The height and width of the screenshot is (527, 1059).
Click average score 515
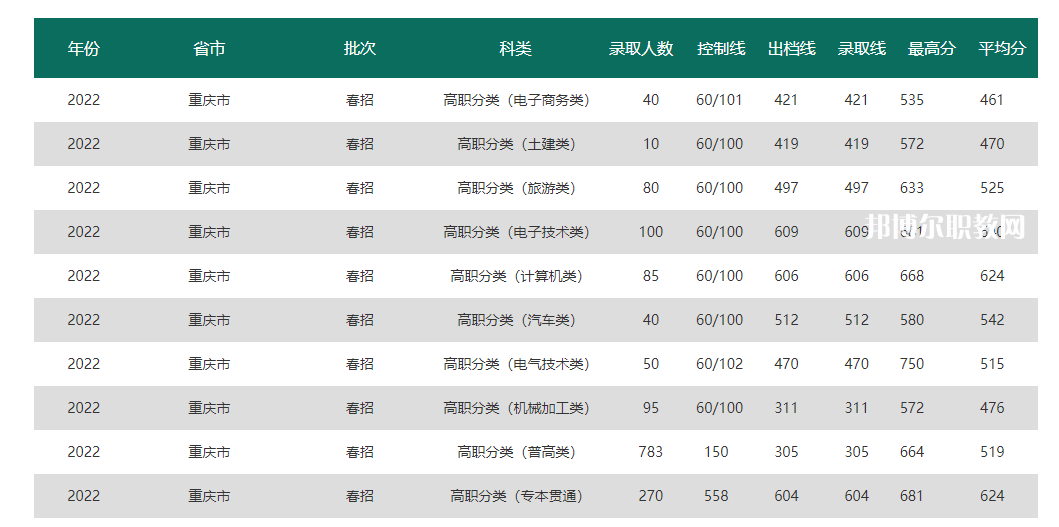(991, 363)
